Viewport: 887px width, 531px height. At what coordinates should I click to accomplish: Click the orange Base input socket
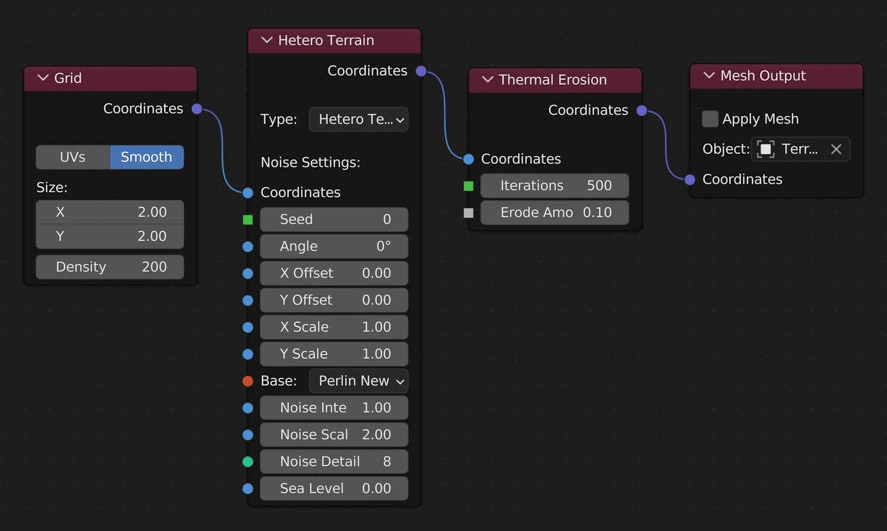click(x=248, y=381)
